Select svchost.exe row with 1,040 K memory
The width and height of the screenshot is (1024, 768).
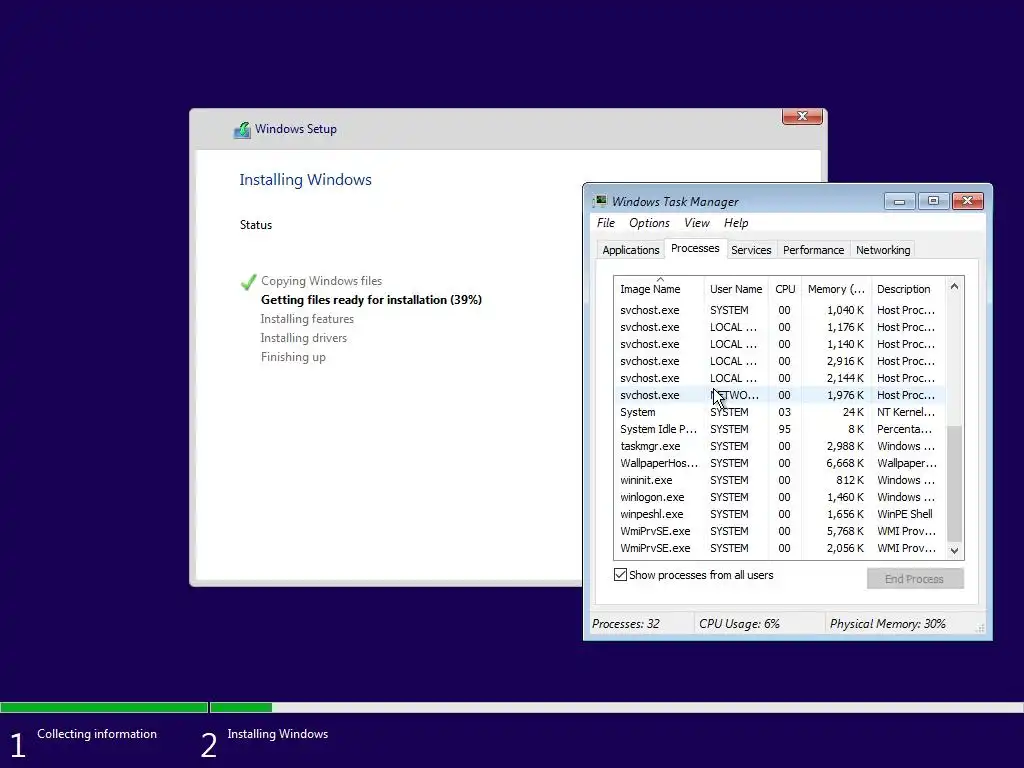click(x=780, y=310)
